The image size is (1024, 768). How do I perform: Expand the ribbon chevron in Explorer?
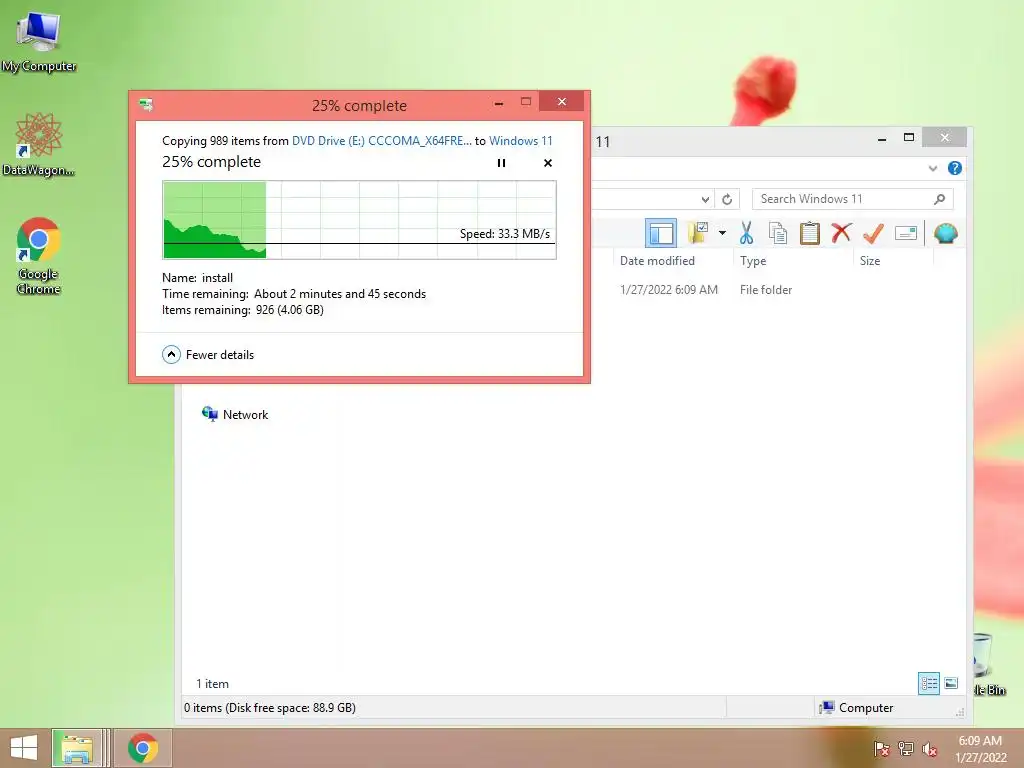coord(933,168)
